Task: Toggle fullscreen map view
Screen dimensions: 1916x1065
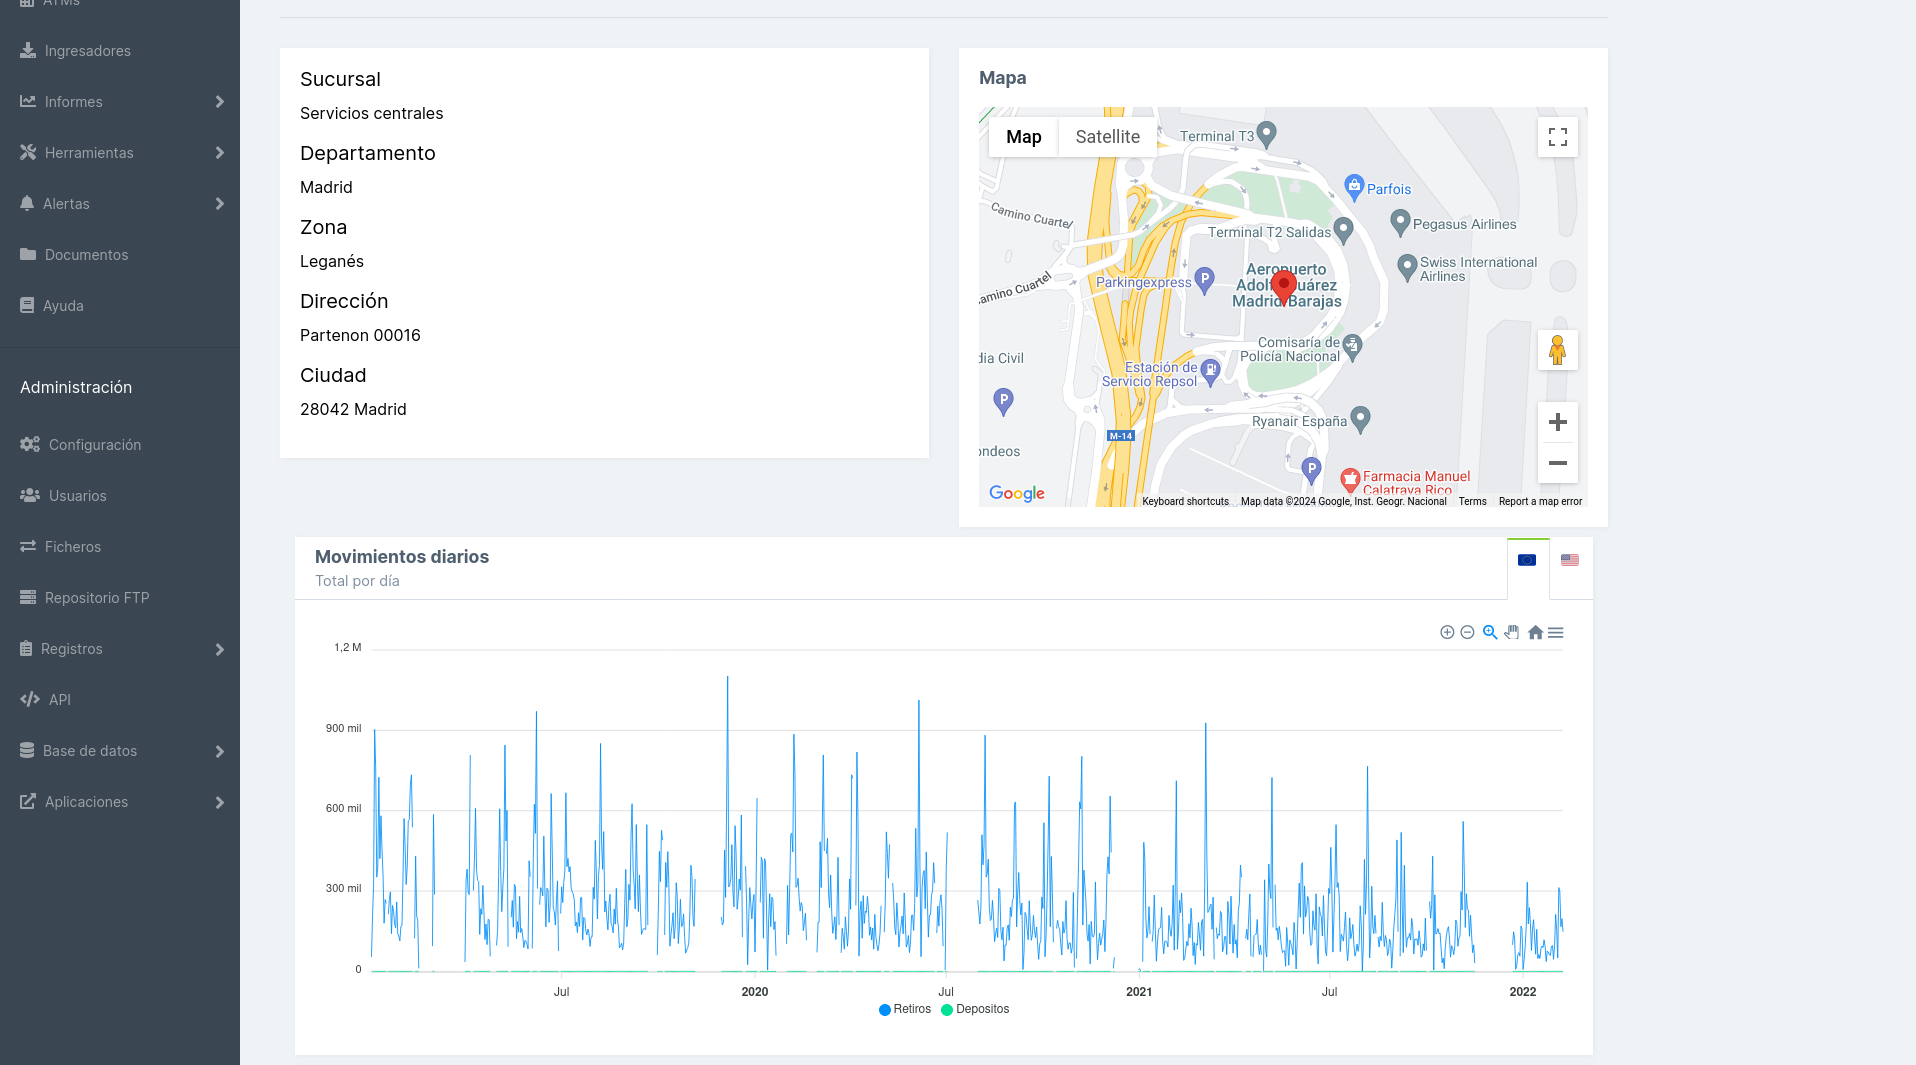Action: click(x=1557, y=137)
